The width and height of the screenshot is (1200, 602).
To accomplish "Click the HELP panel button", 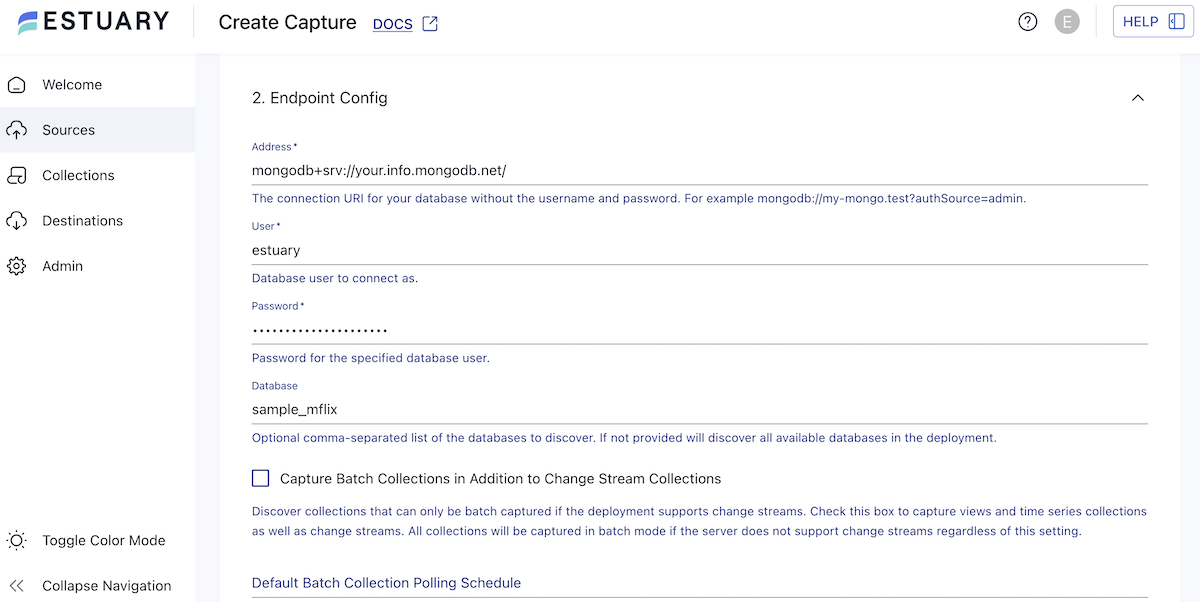I will point(1154,22).
